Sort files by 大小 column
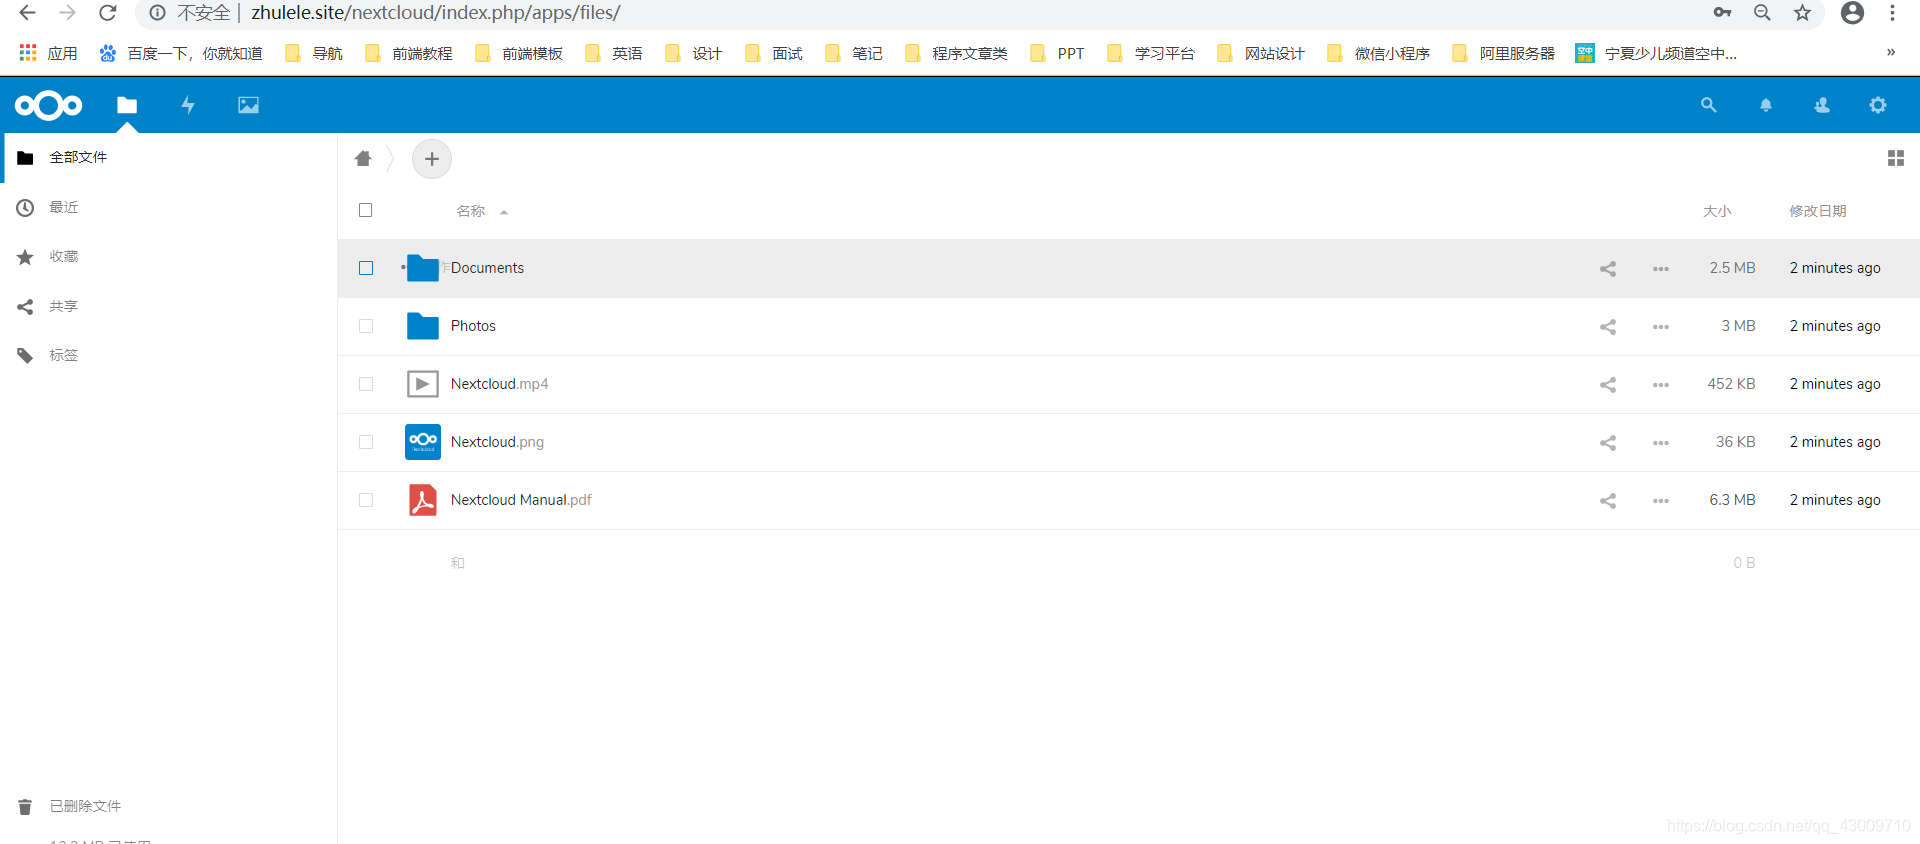The height and width of the screenshot is (844, 1920). [x=1717, y=211]
